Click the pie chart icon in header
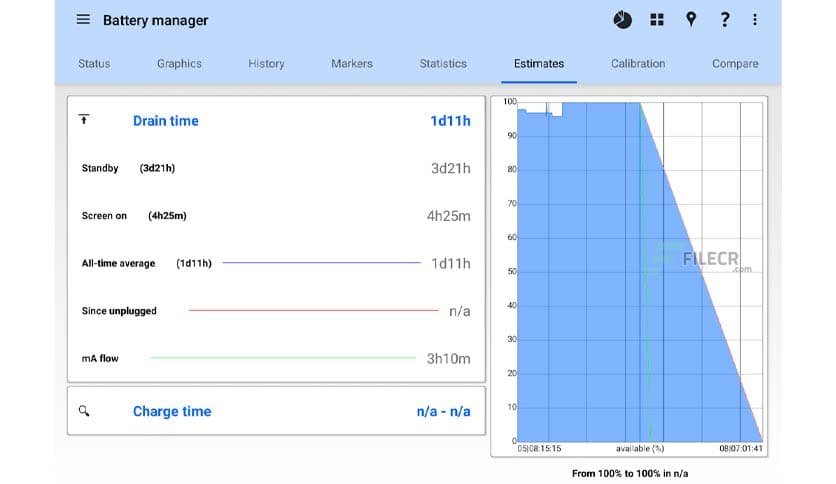 pos(622,20)
